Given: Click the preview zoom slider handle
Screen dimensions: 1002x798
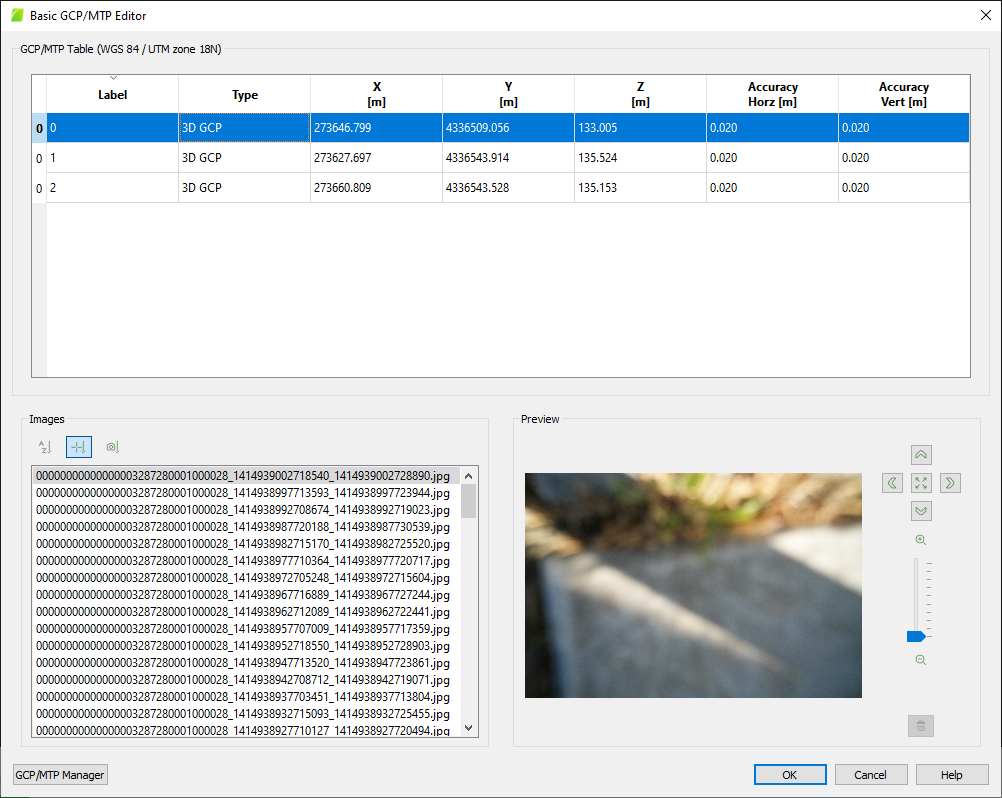Looking at the screenshot, I should click(915, 636).
